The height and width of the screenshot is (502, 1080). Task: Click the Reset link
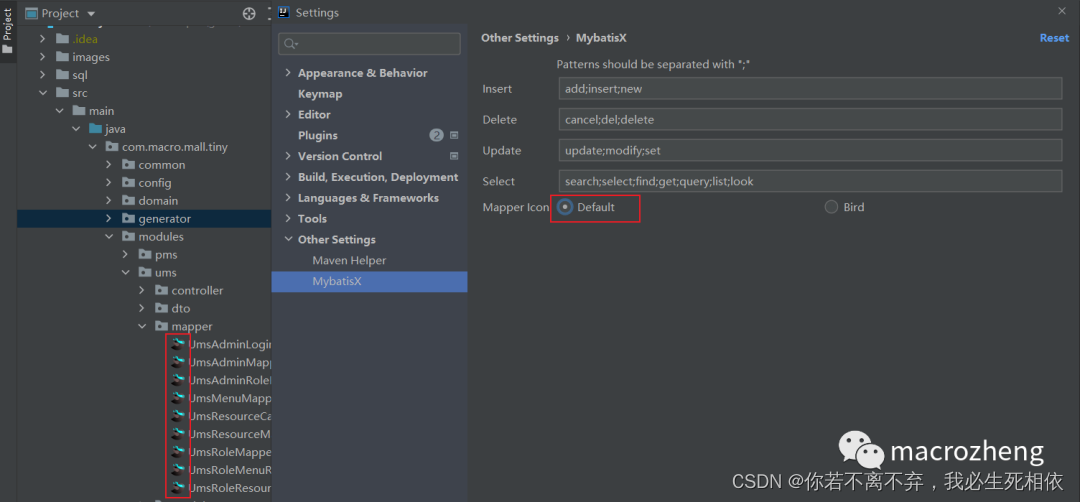coord(1054,38)
